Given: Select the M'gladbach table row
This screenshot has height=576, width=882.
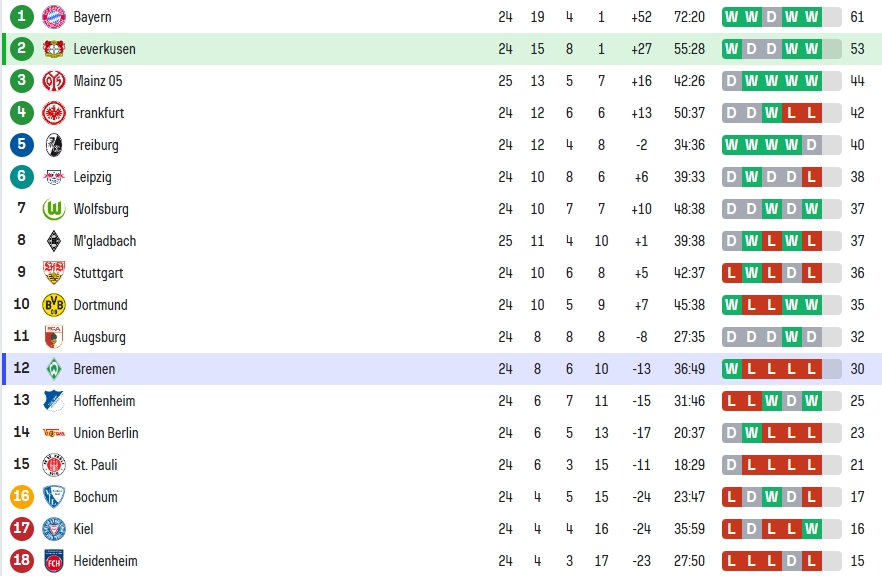Looking at the screenshot, I should [x=441, y=241].
